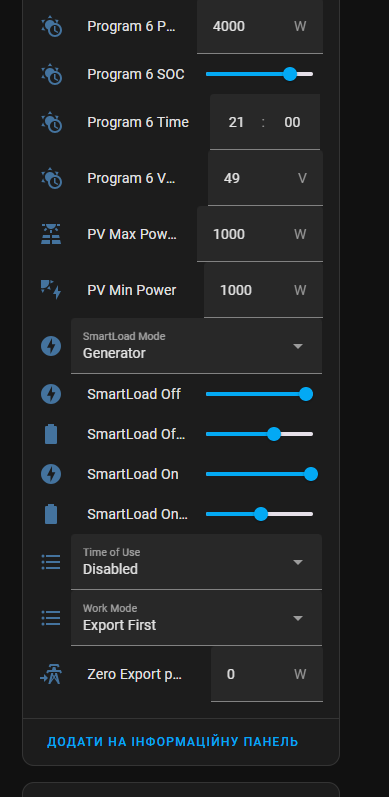Open the Work Mode Export First dropdown
This screenshot has height=797, width=389.
point(196,618)
